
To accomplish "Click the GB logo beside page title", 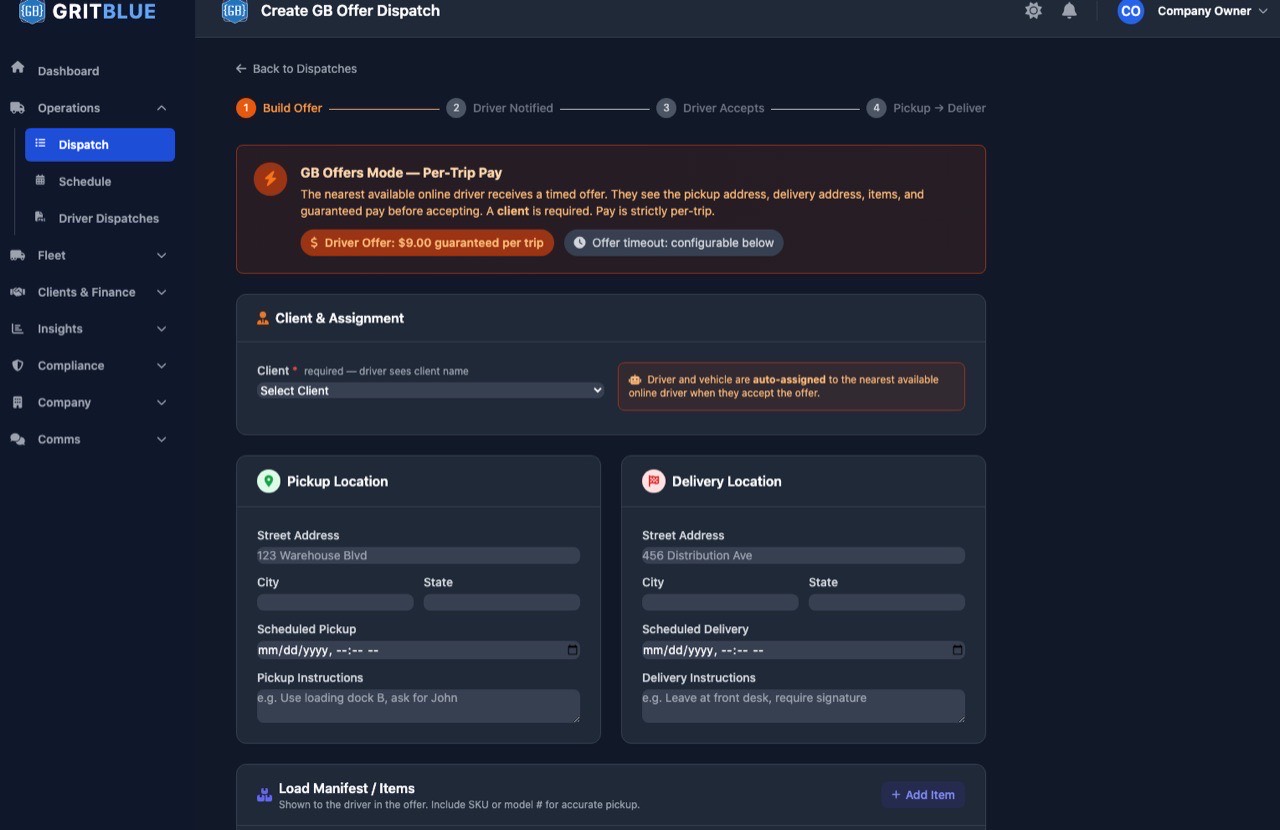I will coord(234,11).
